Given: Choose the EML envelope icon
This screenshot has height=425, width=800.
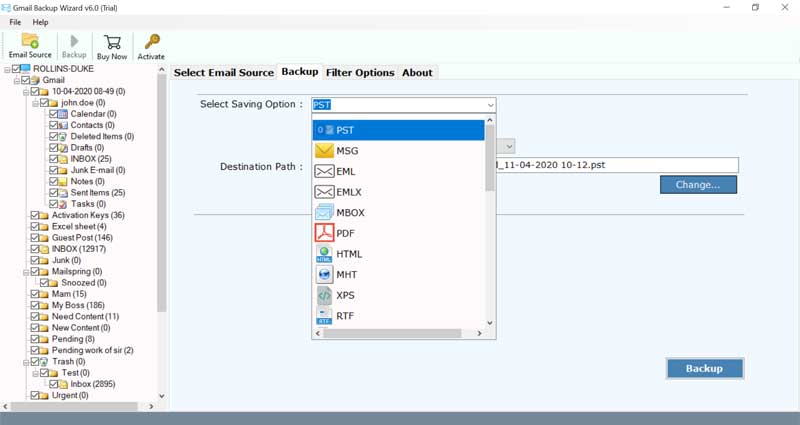Looking at the screenshot, I should 324,171.
